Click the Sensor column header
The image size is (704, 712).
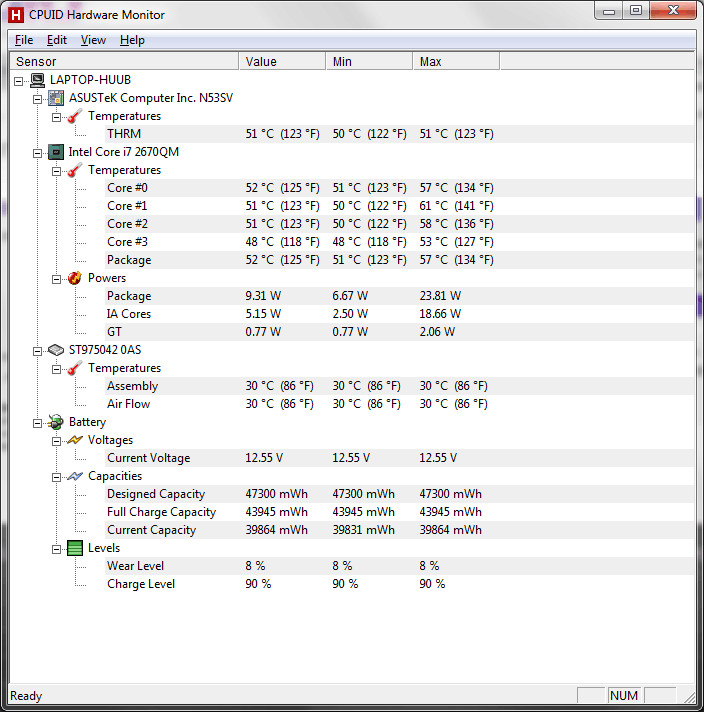[124, 61]
